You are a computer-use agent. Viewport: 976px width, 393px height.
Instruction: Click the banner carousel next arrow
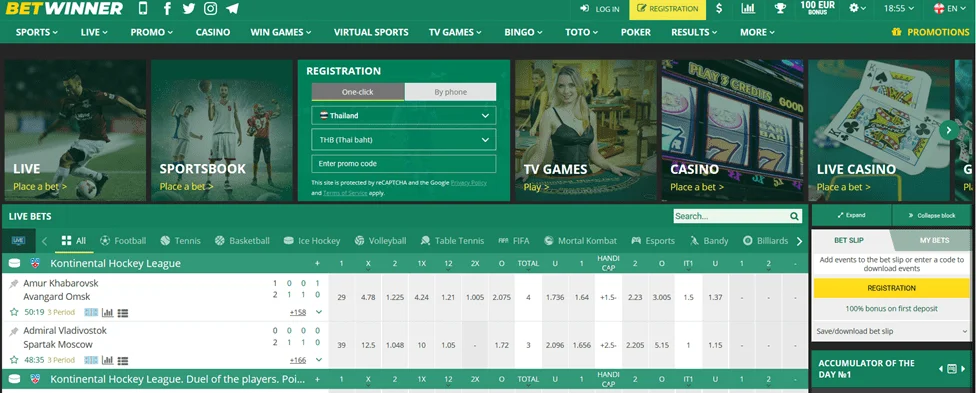(x=949, y=130)
